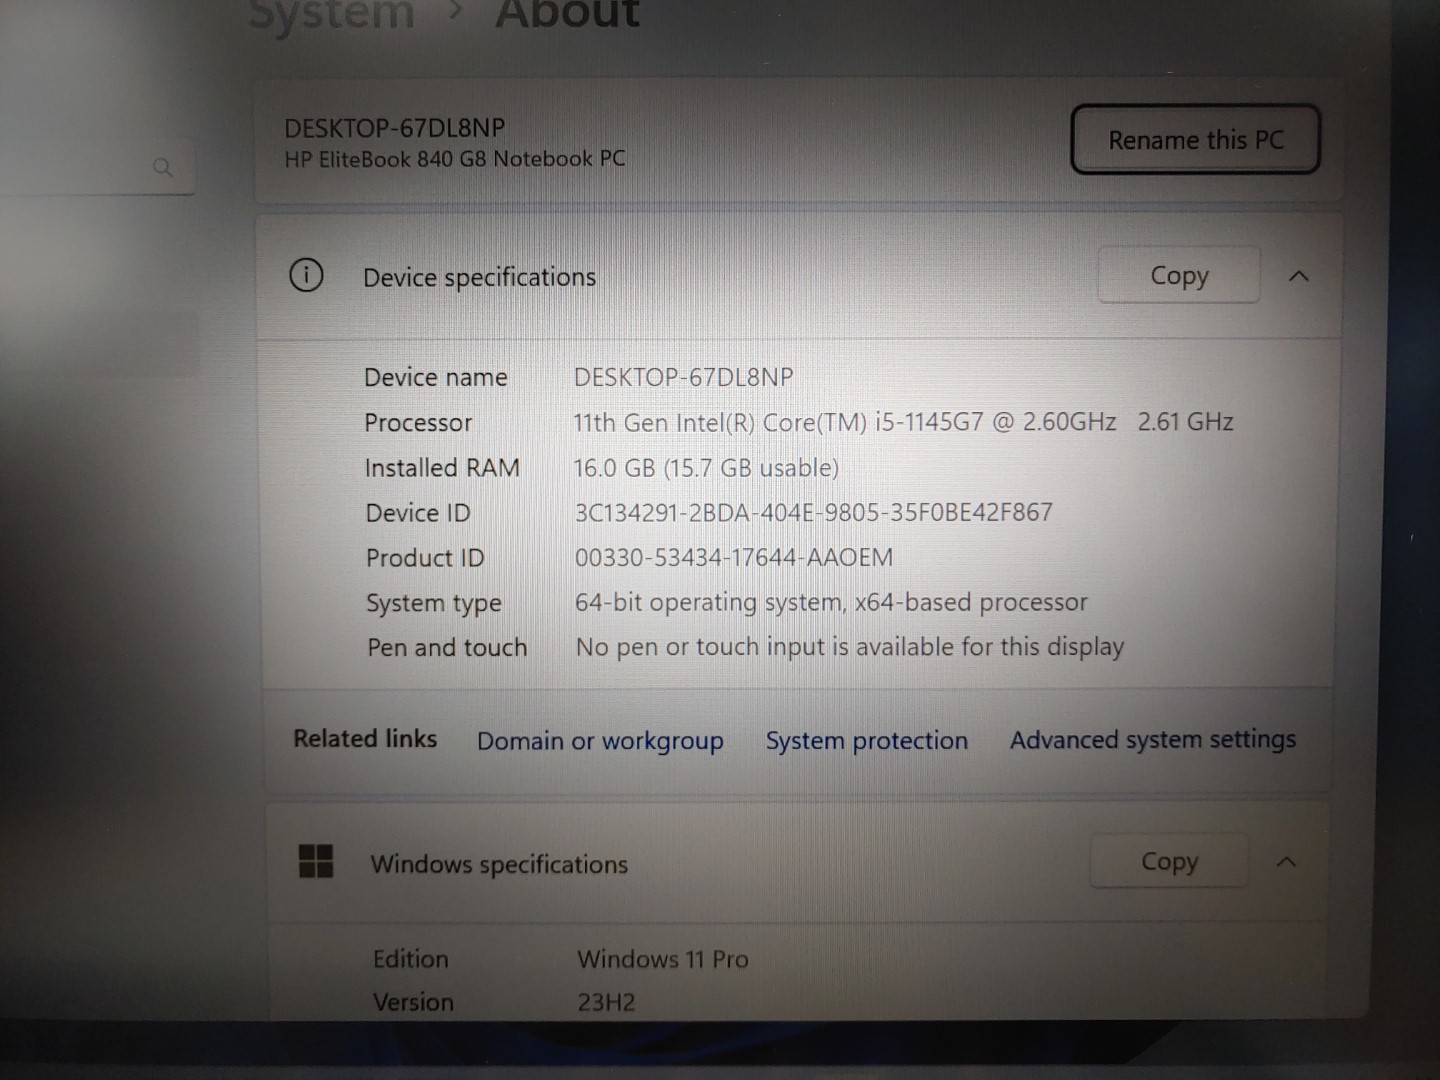Collapse the Device specifications section

click(1299, 276)
